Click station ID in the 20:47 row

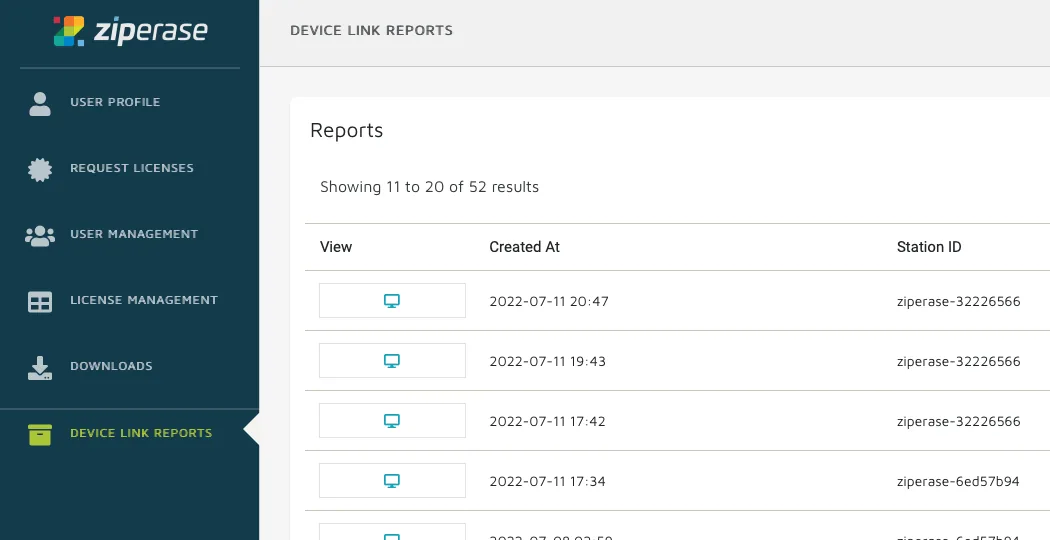tap(958, 301)
